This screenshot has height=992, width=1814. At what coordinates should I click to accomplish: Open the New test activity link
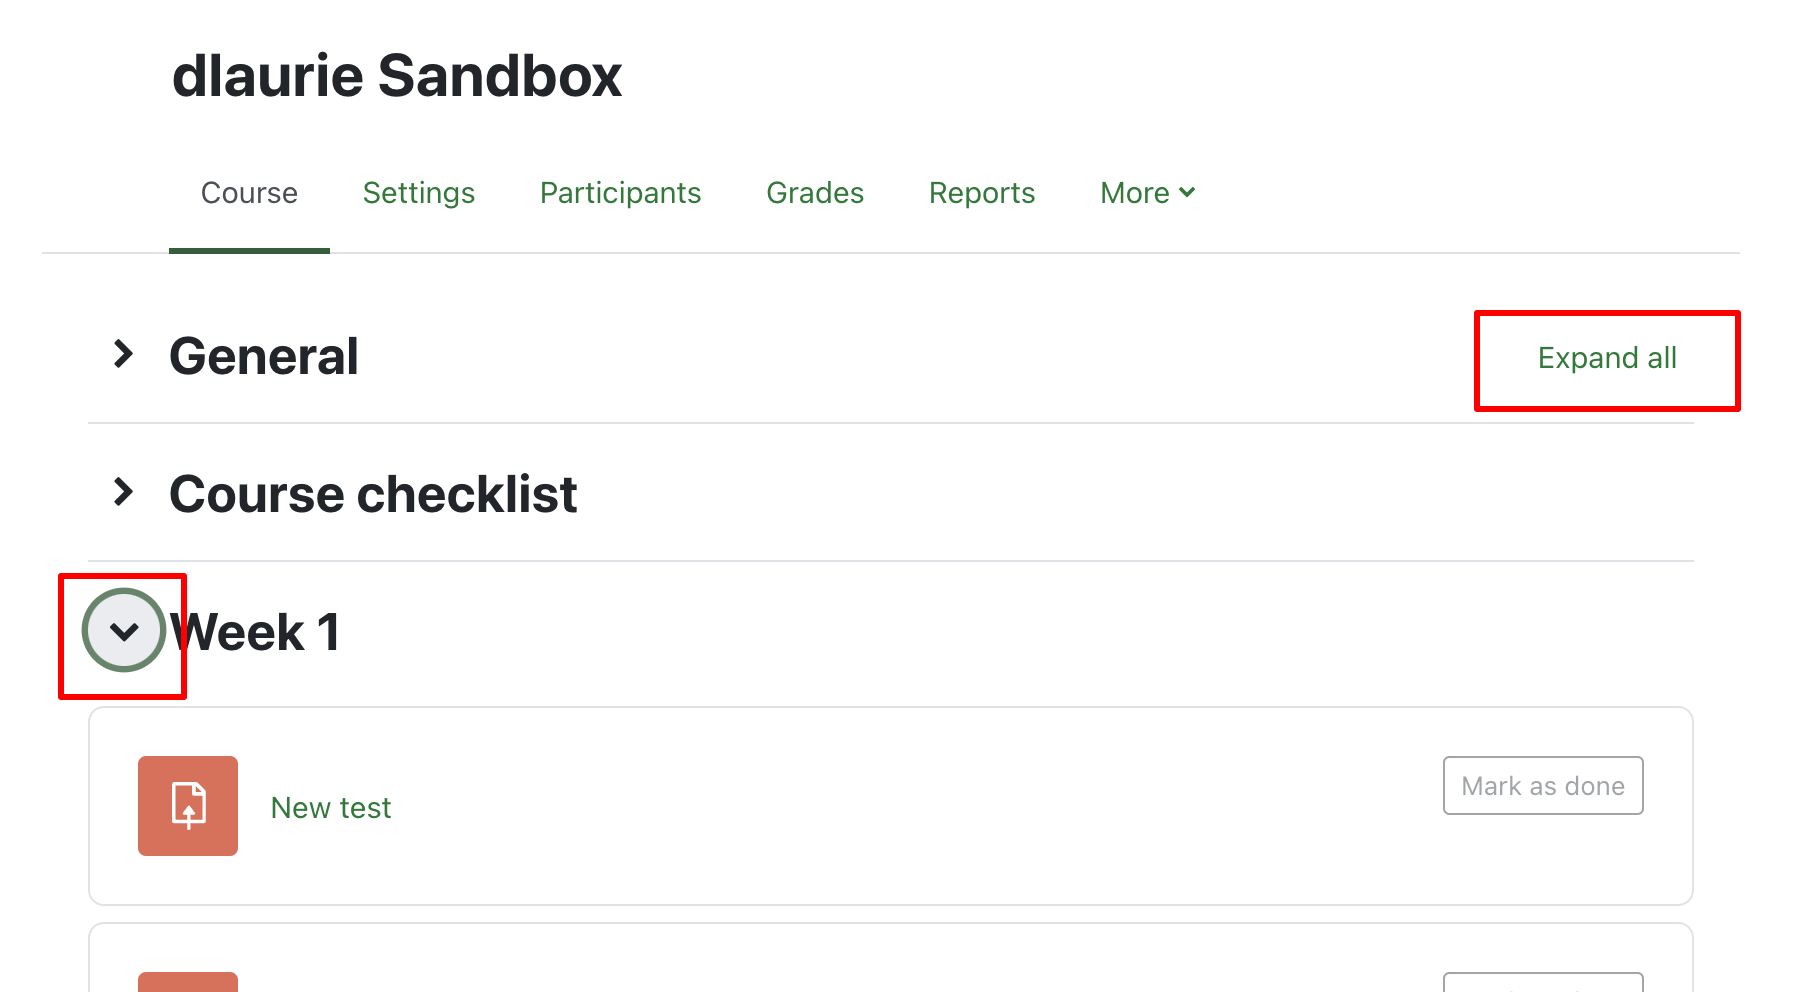point(331,808)
